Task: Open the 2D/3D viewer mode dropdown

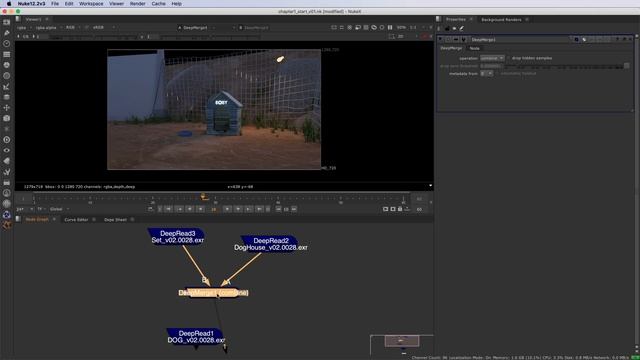Action: click(x=403, y=36)
